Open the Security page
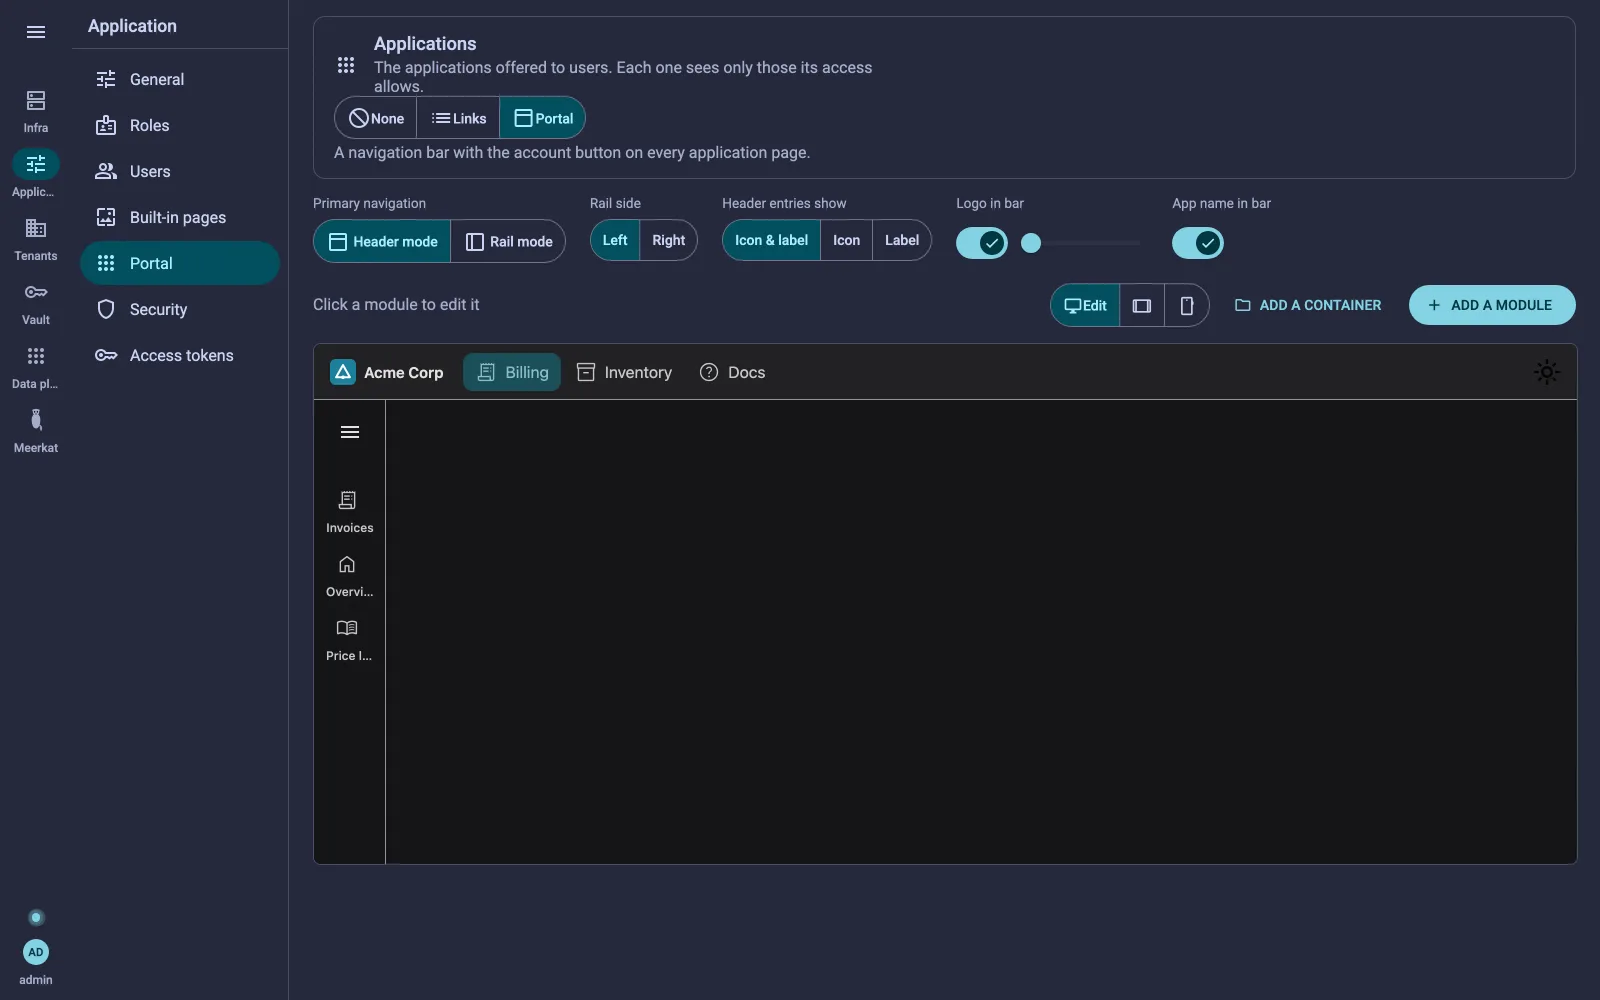1600x1000 pixels. pos(180,309)
